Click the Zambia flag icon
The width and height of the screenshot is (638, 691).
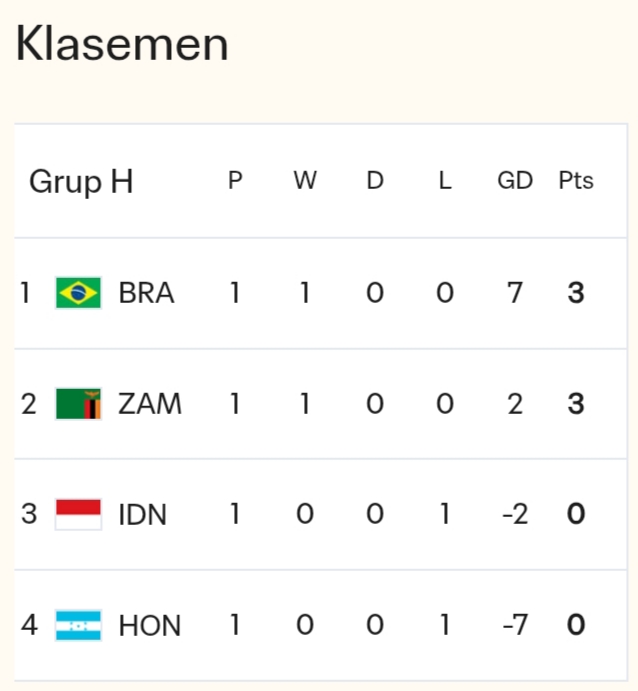(78, 404)
